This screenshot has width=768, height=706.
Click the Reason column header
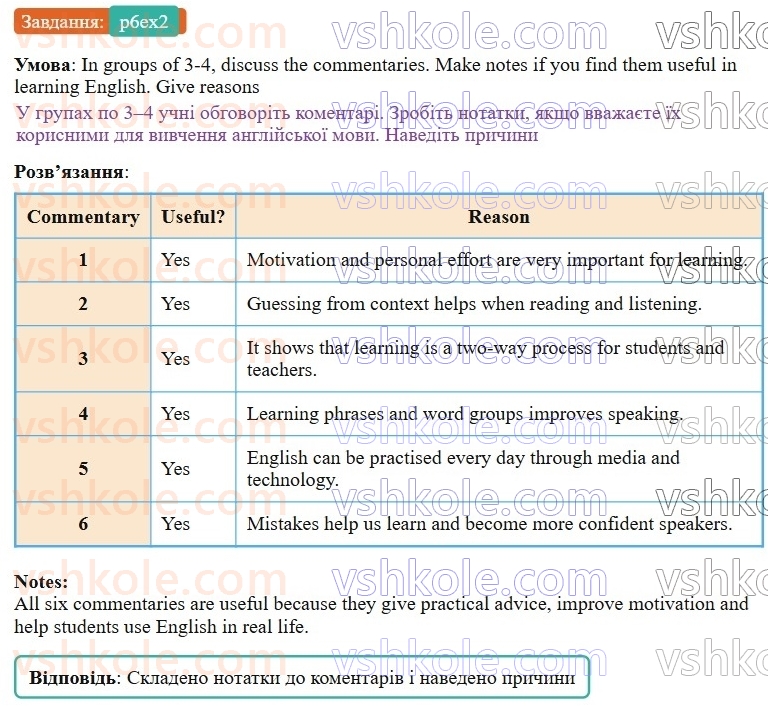point(499,217)
